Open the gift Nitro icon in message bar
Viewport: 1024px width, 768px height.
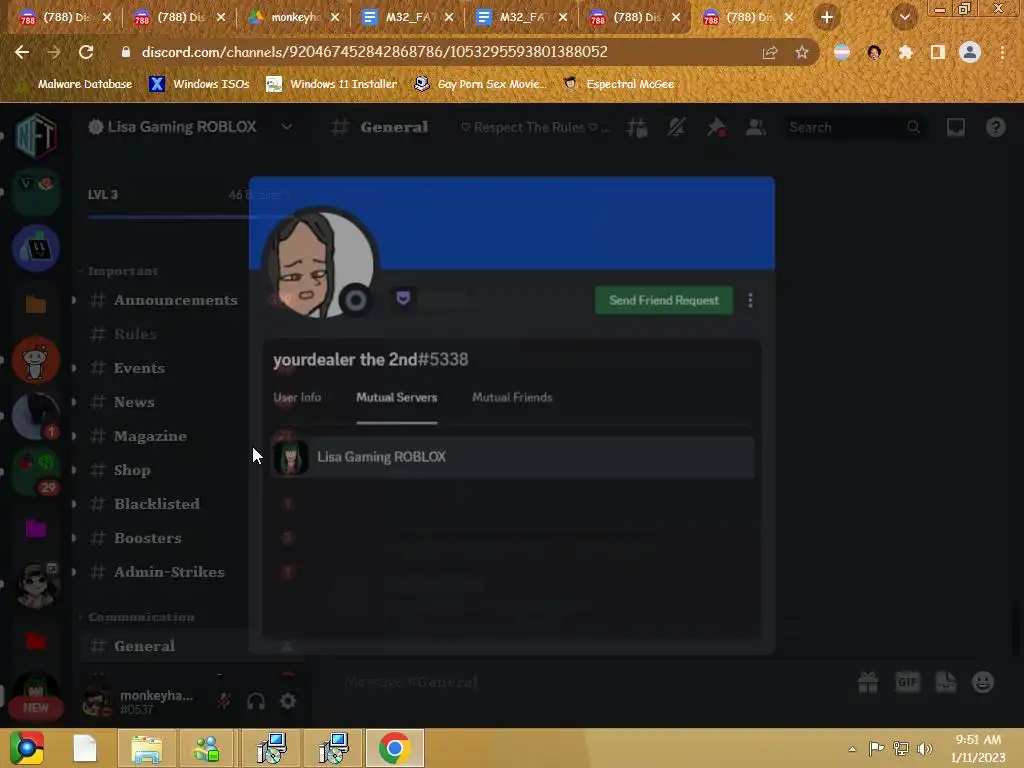click(868, 682)
